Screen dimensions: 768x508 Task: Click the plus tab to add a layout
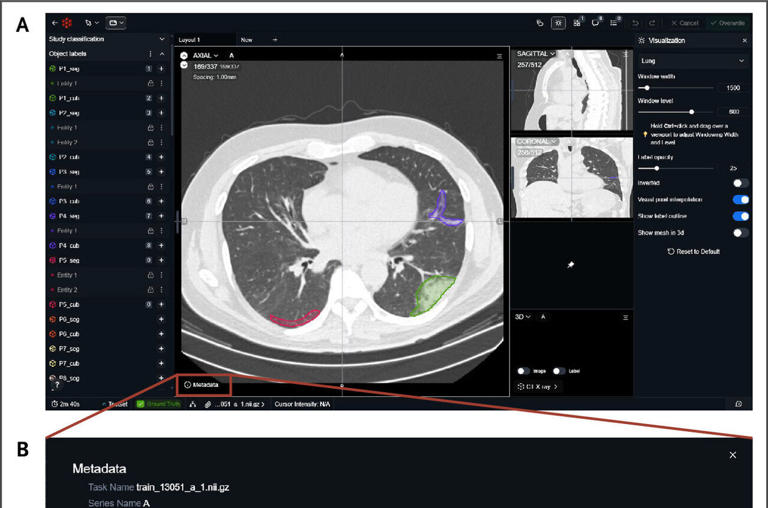[x=275, y=40]
